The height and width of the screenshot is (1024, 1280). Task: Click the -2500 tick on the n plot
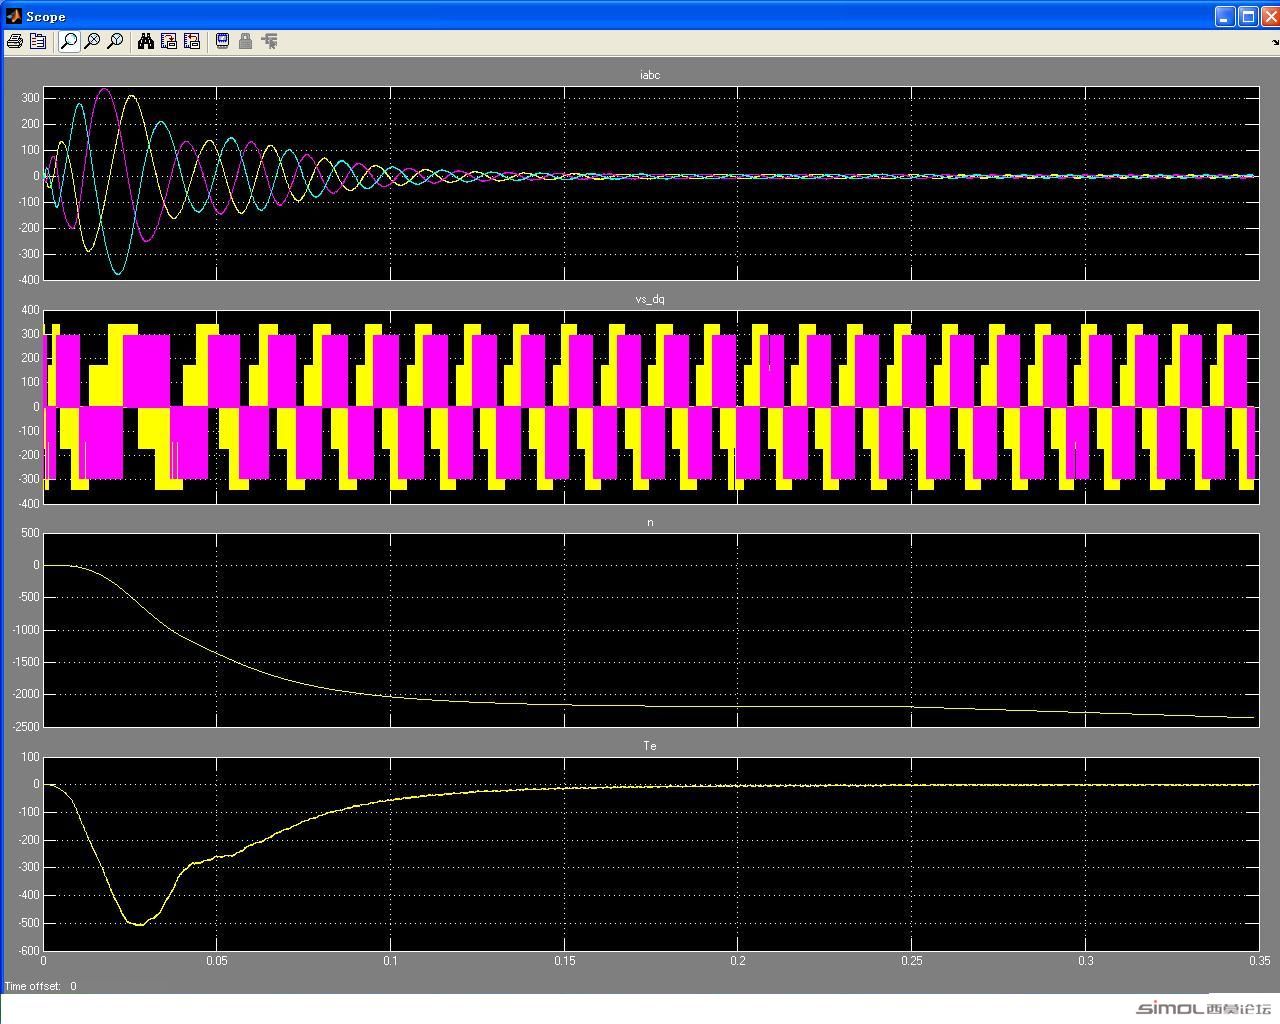click(25, 727)
